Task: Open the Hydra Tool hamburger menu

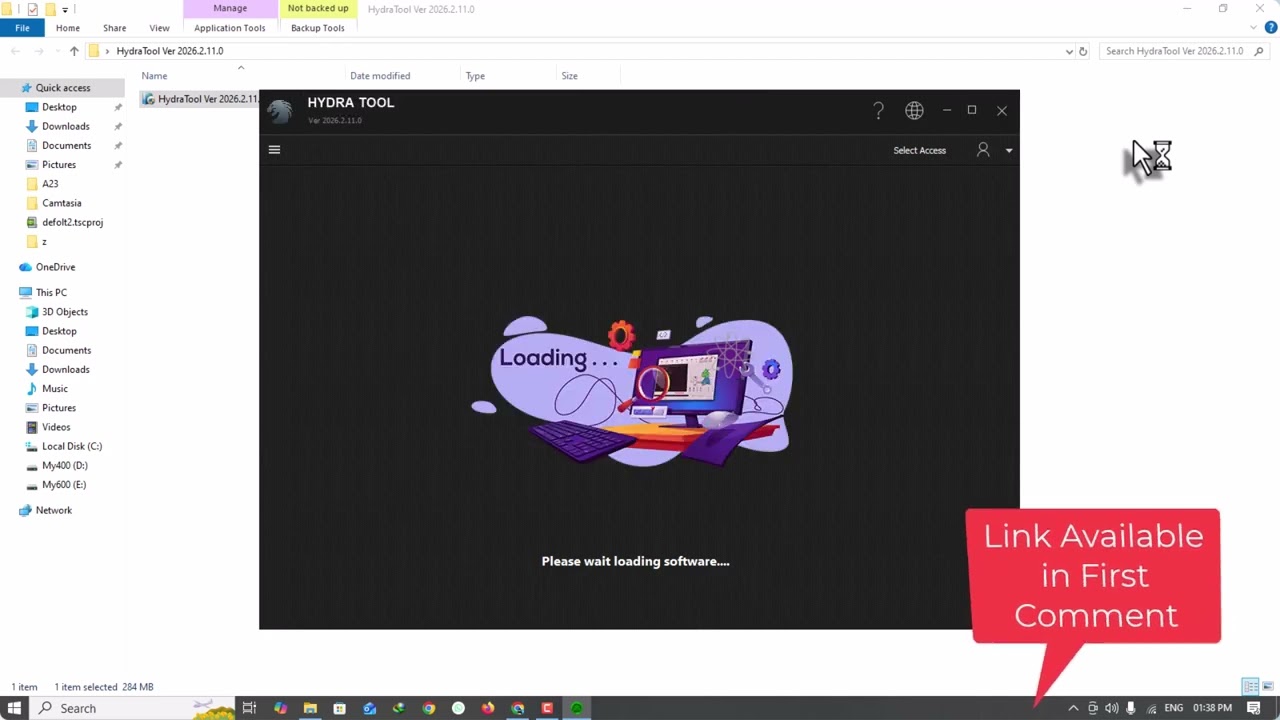Action: [274, 150]
